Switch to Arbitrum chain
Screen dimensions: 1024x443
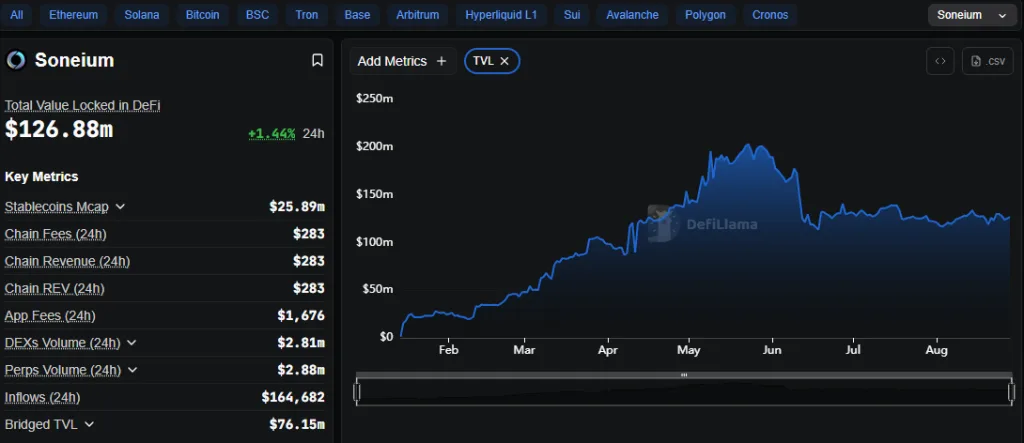[418, 14]
